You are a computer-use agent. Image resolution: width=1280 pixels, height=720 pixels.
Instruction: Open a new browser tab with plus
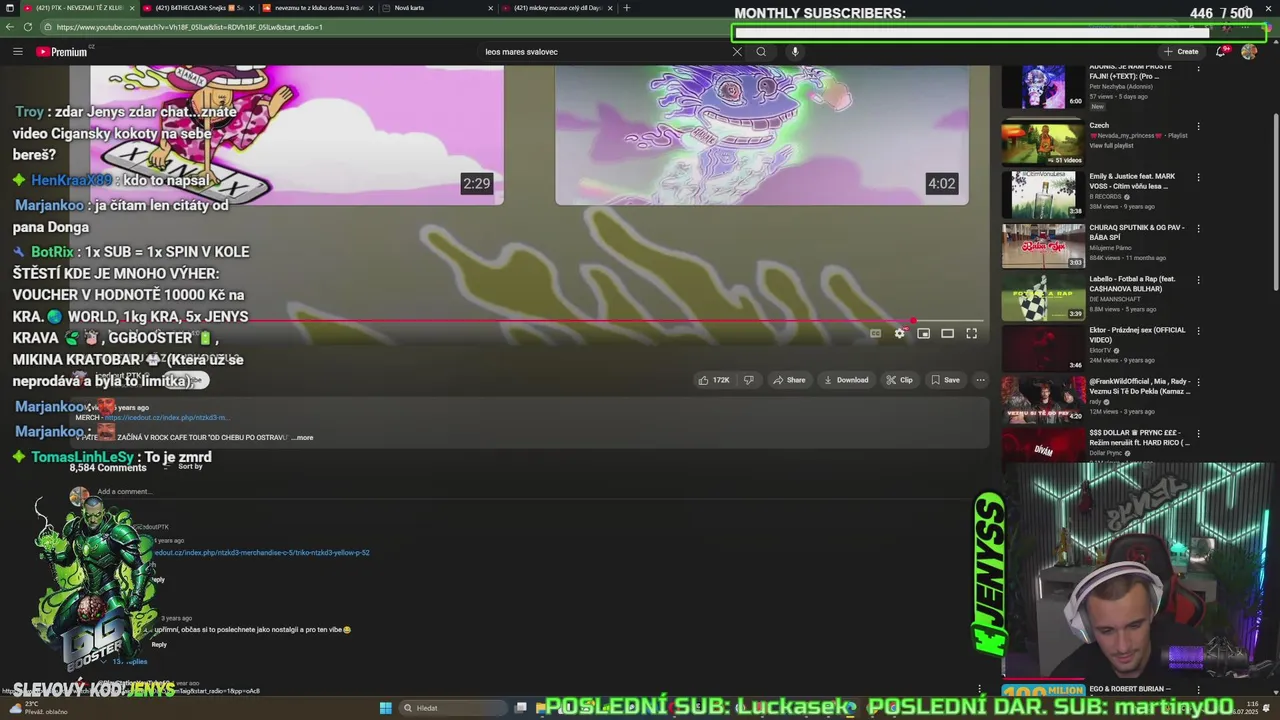pos(627,8)
